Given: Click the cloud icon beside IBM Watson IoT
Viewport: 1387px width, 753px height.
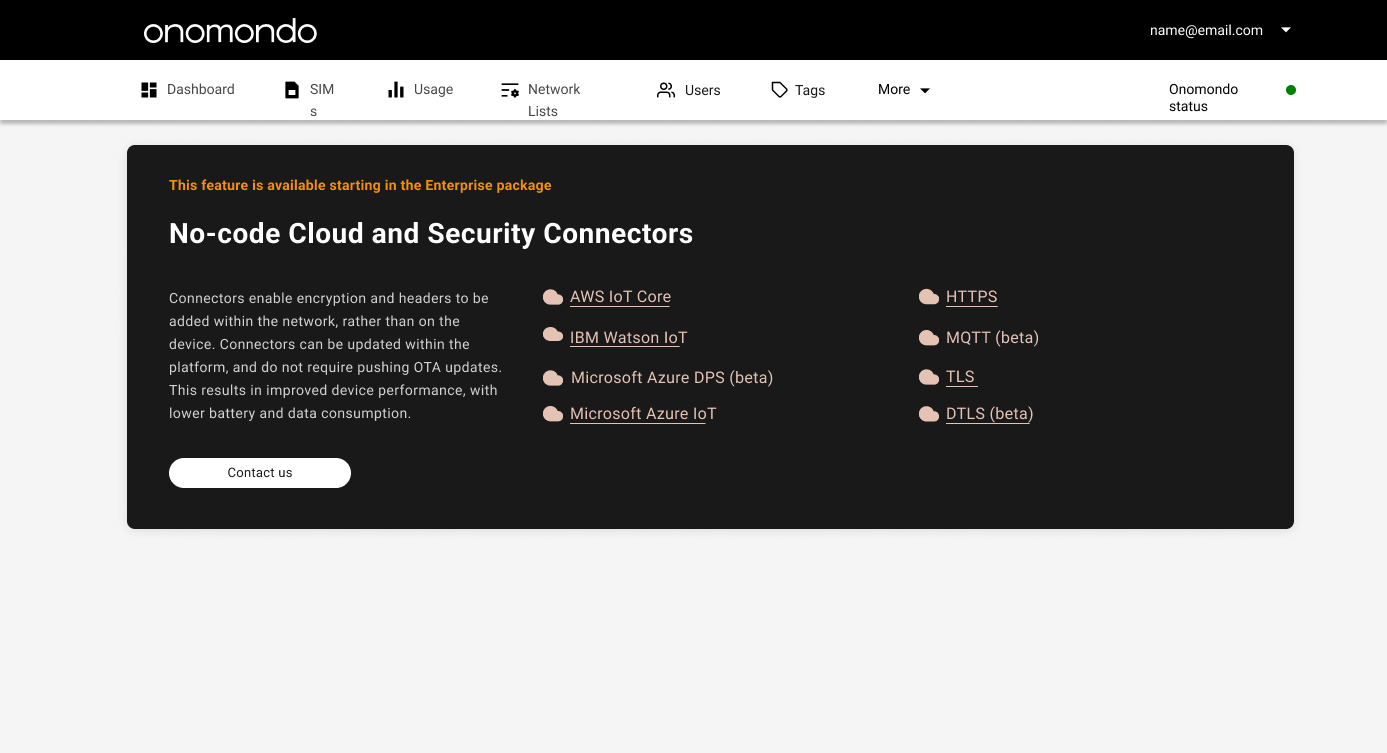Looking at the screenshot, I should pyautogui.click(x=553, y=335).
